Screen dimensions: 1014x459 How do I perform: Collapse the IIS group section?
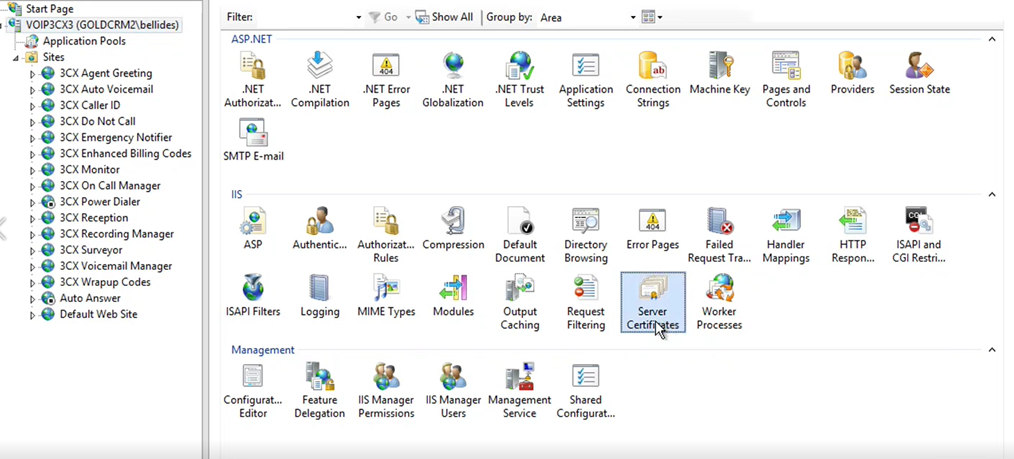(x=992, y=194)
